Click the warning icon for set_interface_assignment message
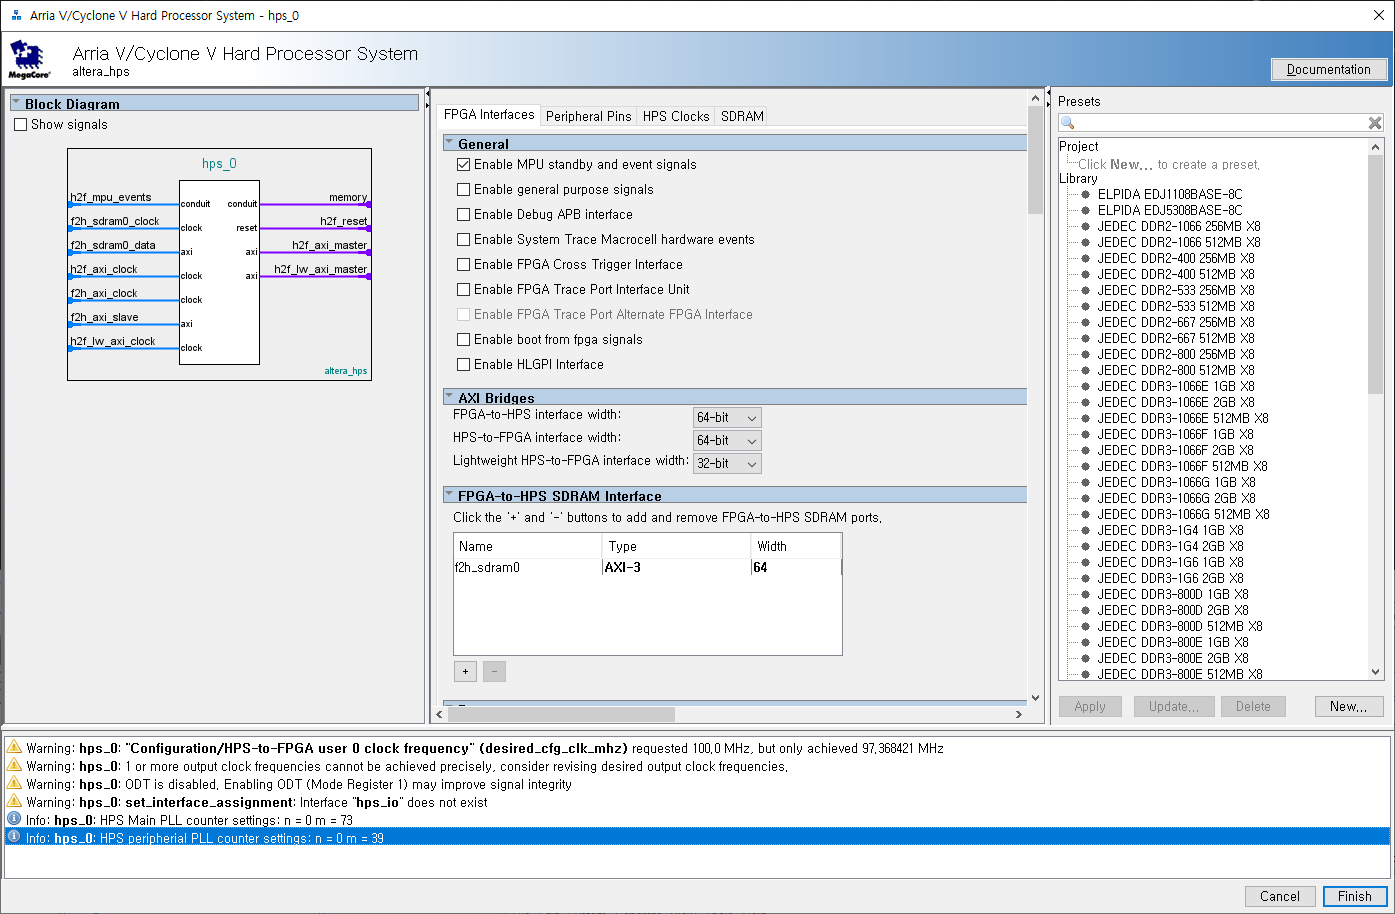Screen dimensions: 1395x914 pos(14,802)
